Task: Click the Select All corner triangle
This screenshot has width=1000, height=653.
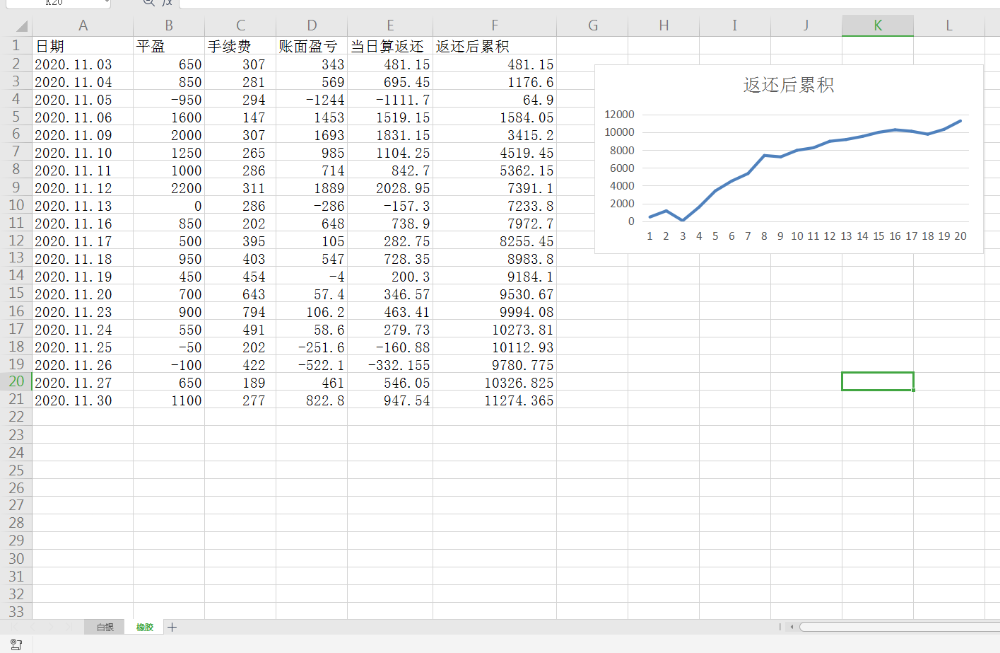Action: click(22, 26)
